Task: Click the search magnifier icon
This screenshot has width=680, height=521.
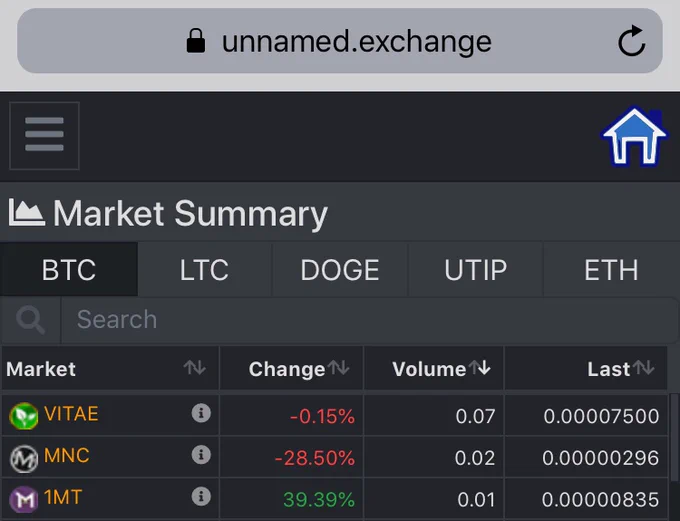Action: pos(30,320)
